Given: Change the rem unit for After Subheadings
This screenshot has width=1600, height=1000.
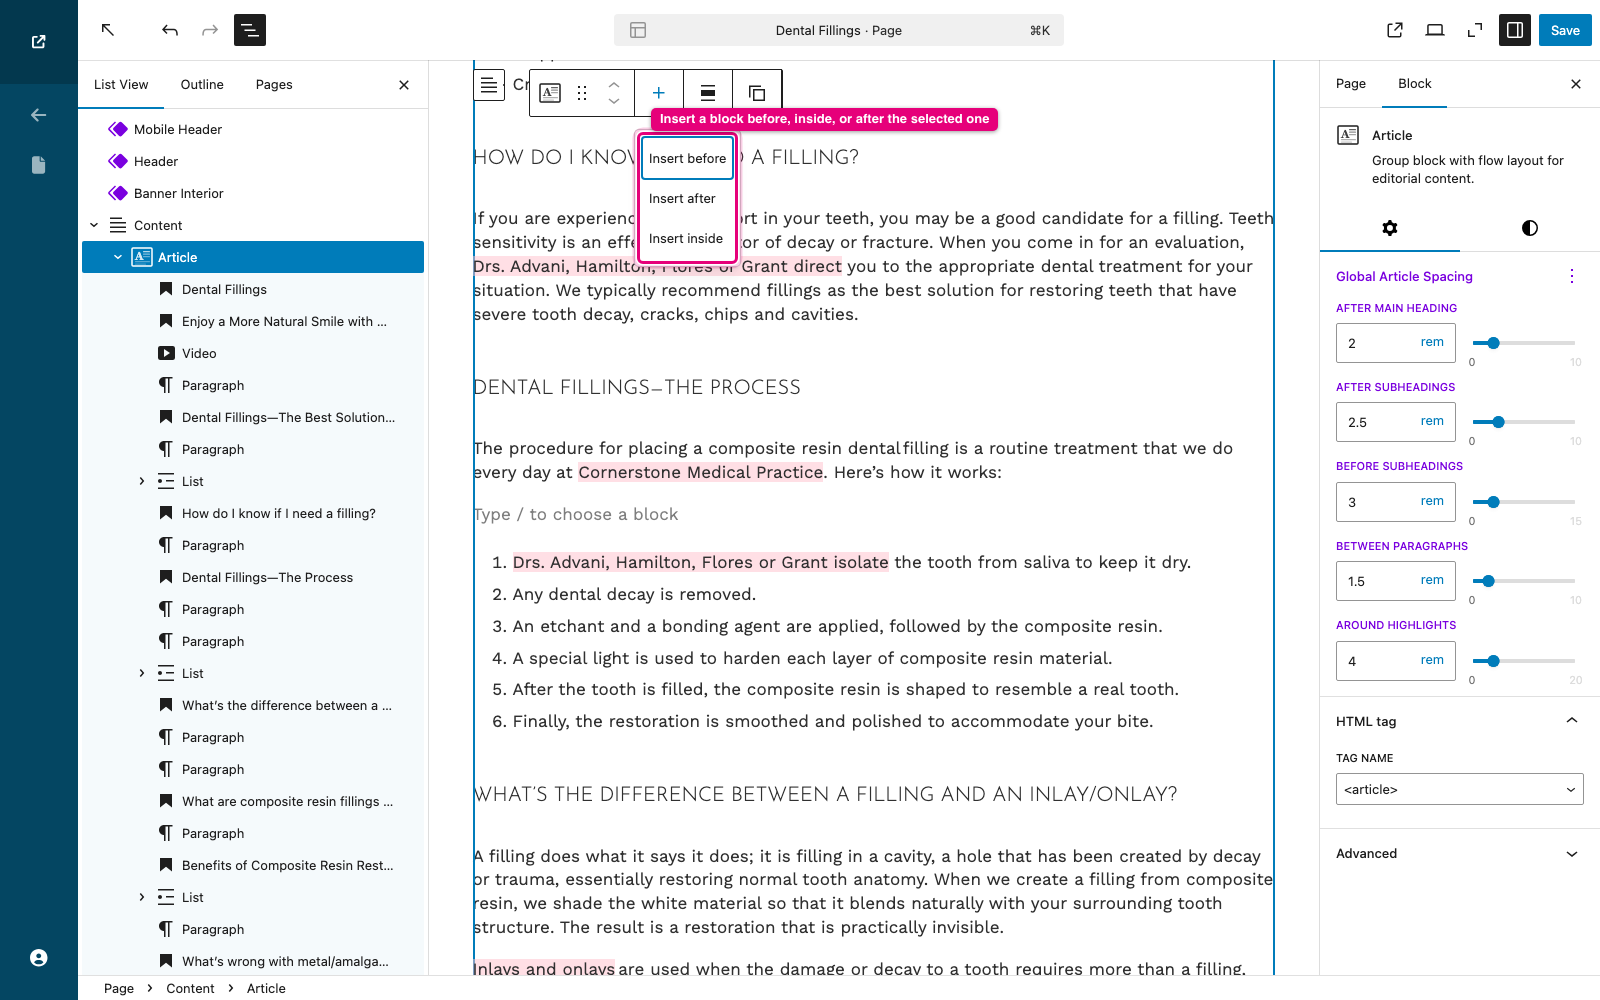Looking at the screenshot, I should point(1432,421).
